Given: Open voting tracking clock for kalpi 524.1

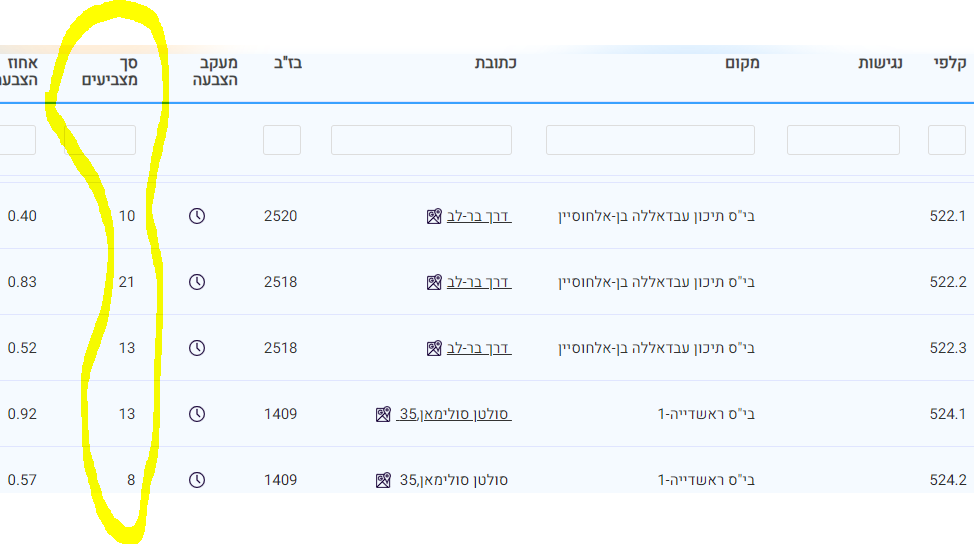Looking at the screenshot, I should click(197, 414).
